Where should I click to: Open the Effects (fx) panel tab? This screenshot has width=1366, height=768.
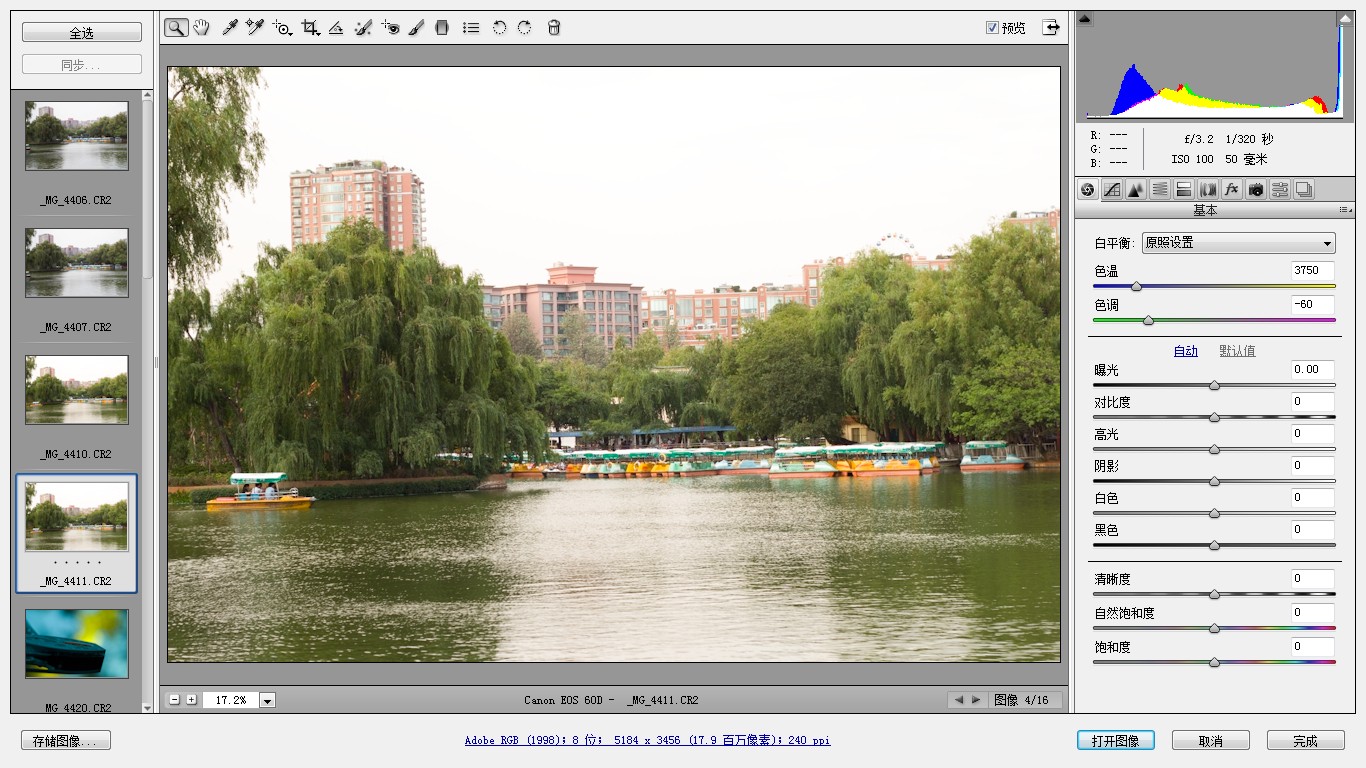(1232, 189)
